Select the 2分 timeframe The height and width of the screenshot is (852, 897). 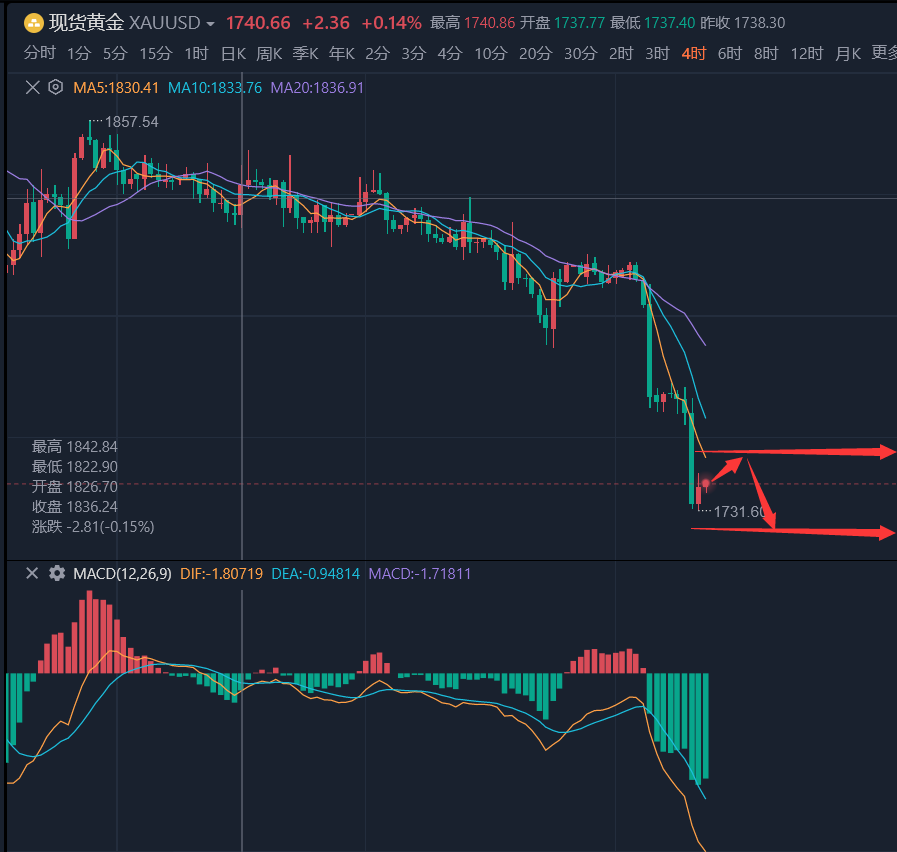click(378, 53)
